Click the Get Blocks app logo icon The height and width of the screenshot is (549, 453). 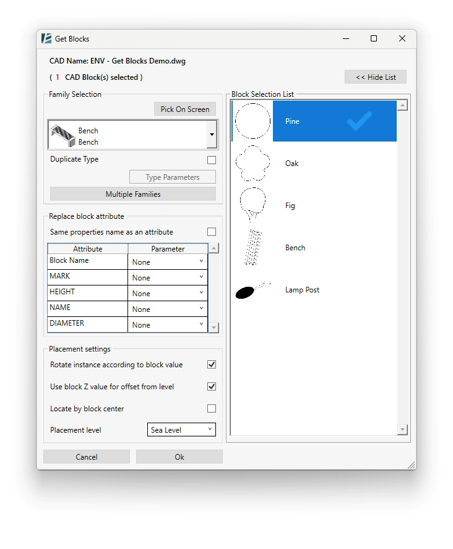(x=46, y=39)
